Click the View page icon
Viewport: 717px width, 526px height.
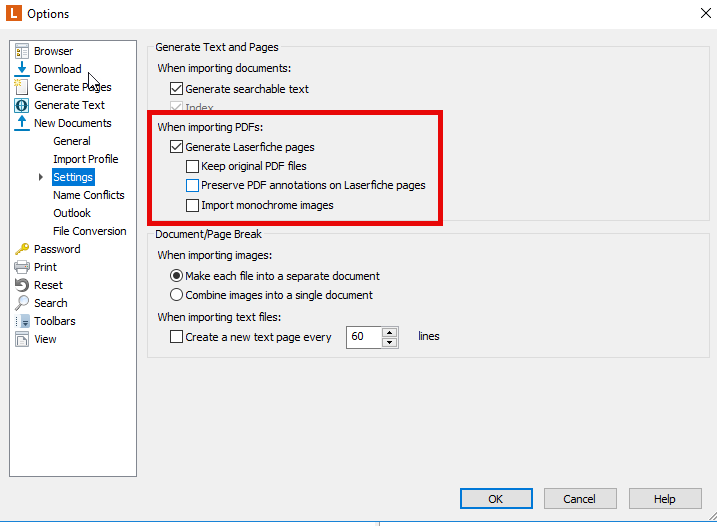click(x=21, y=339)
